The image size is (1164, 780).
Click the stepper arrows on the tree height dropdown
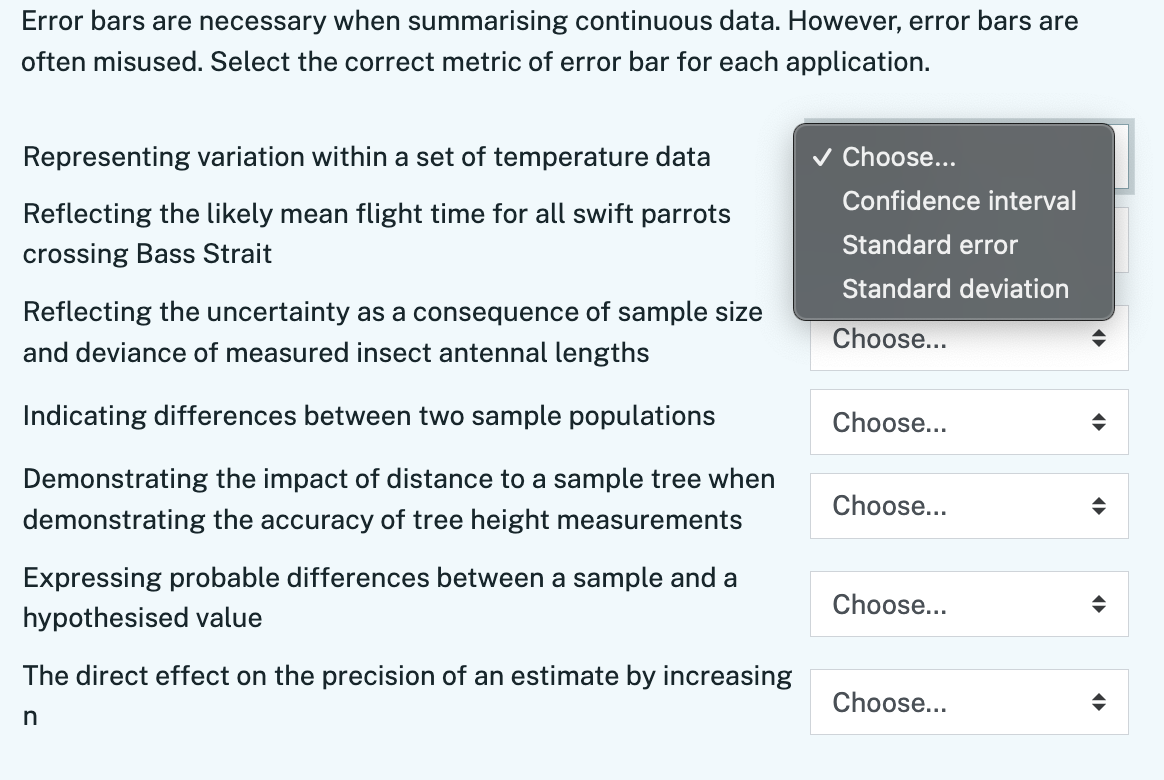point(1101,505)
